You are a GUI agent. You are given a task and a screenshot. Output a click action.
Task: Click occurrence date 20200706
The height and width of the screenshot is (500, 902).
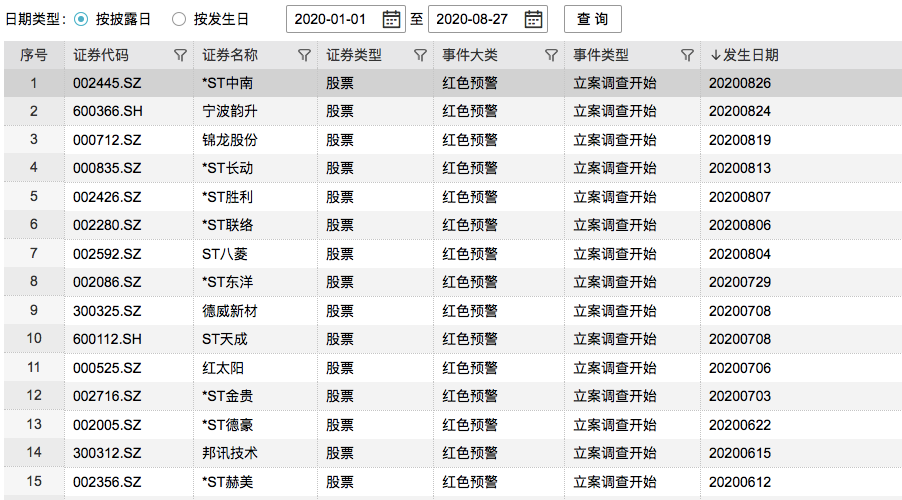pos(740,368)
